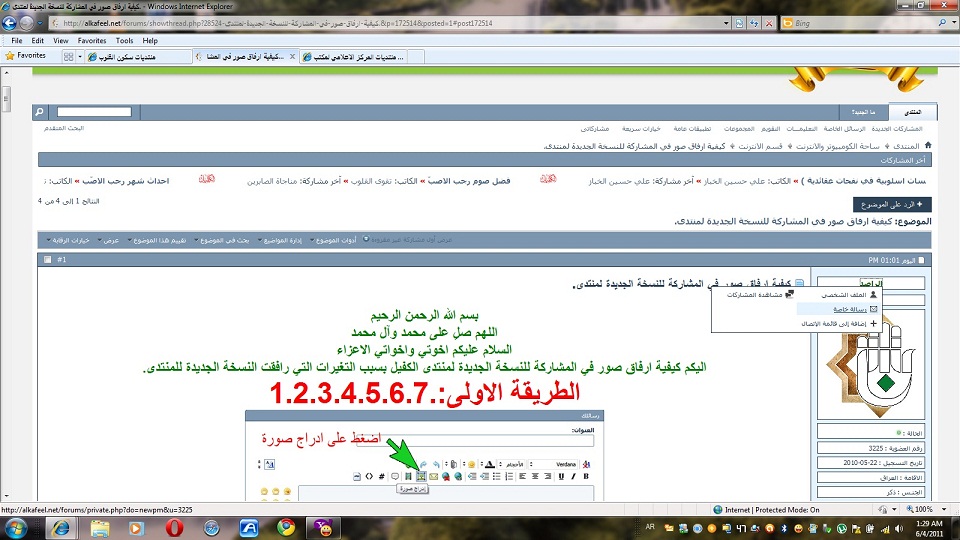
Task: Click the forum search magnifier icon
Action: point(40,113)
